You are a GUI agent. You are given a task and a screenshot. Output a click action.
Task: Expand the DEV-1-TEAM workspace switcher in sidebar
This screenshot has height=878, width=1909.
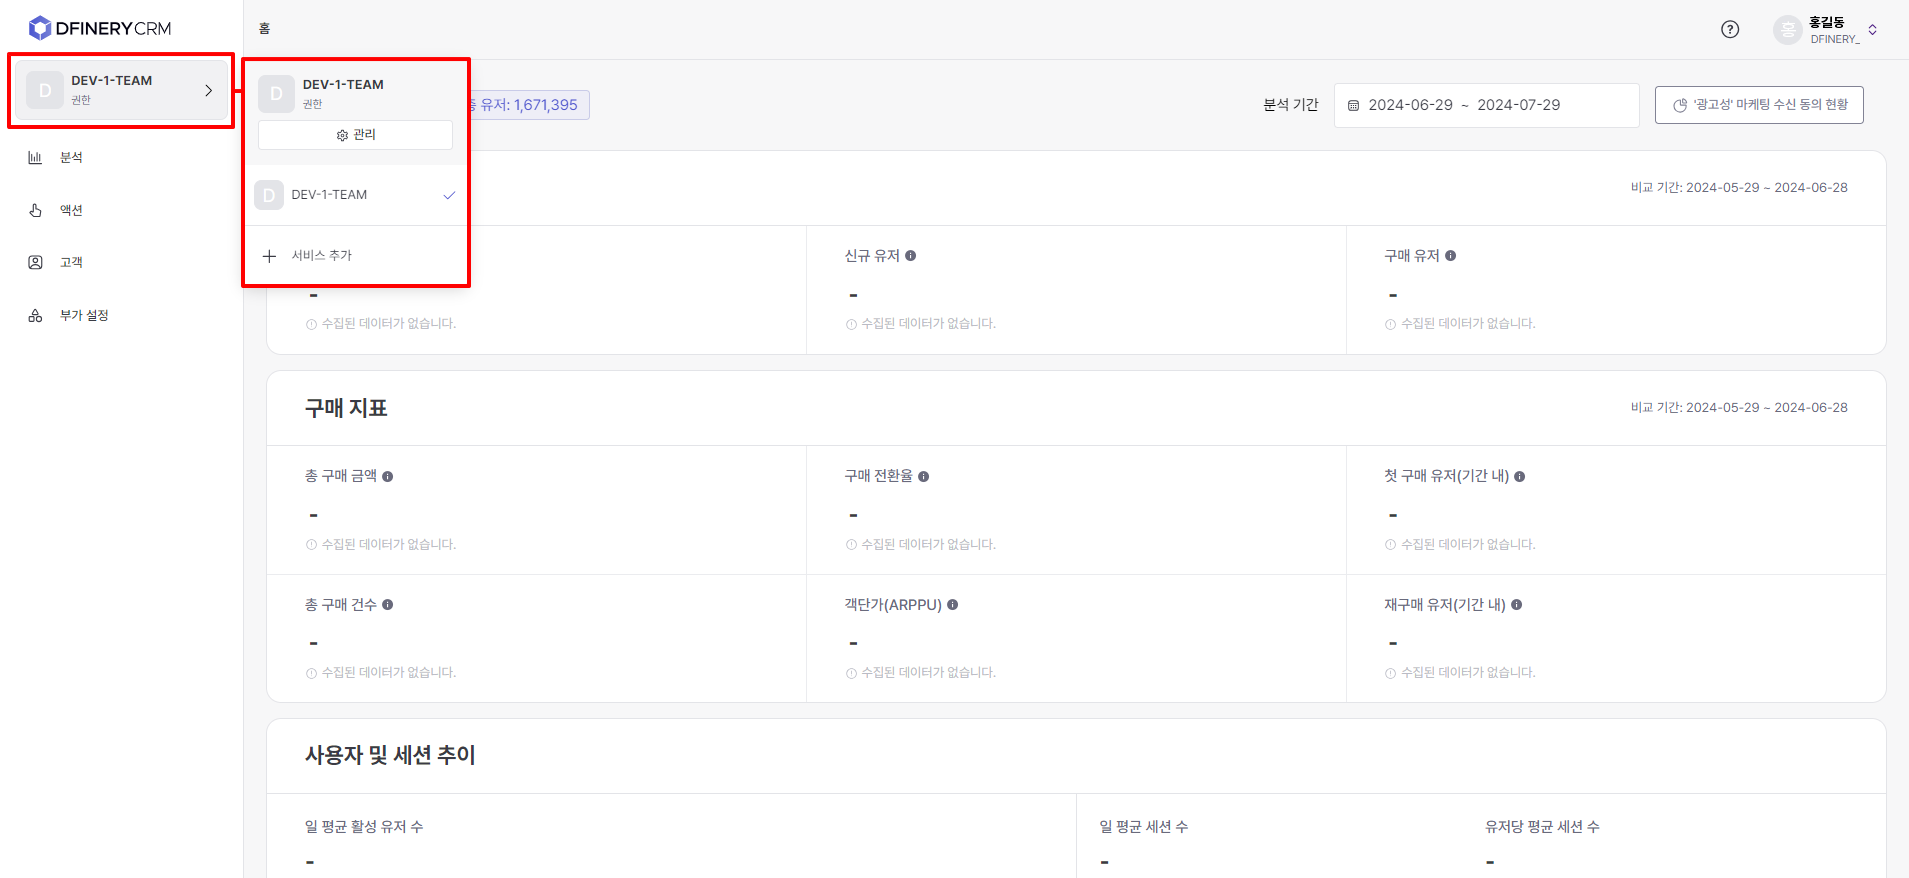click(121, 90)
